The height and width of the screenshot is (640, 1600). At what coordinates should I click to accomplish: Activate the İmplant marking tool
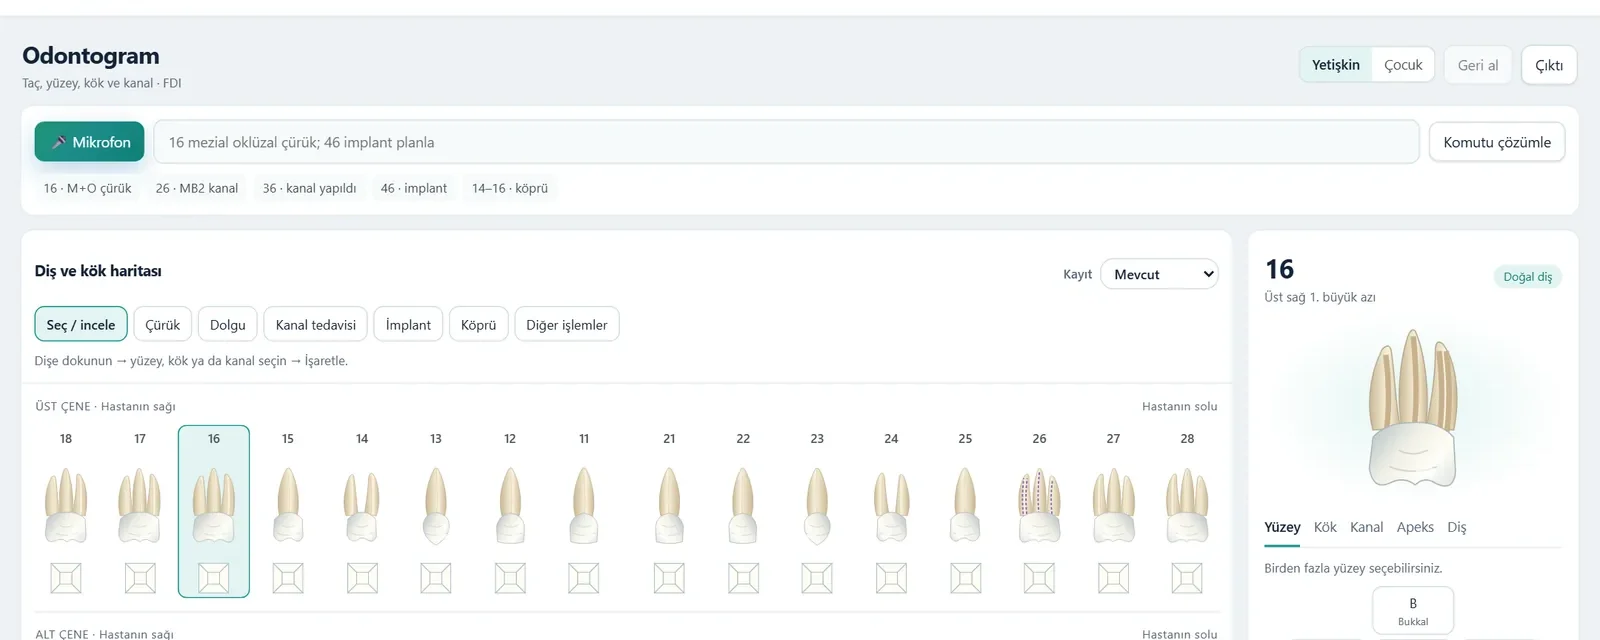click(408, 324)
